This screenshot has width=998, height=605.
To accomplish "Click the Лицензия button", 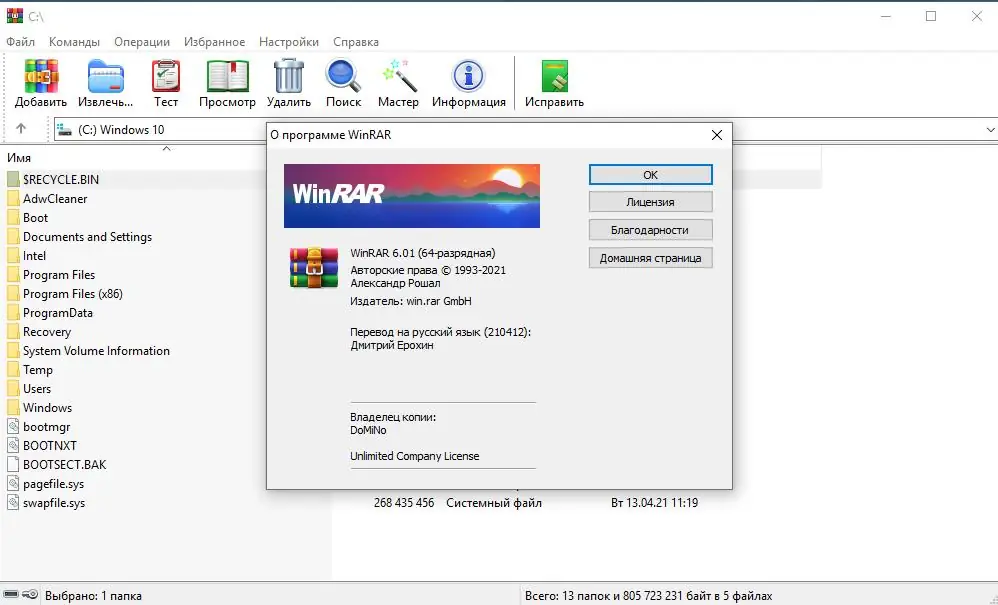I will (x=650, y=202).
